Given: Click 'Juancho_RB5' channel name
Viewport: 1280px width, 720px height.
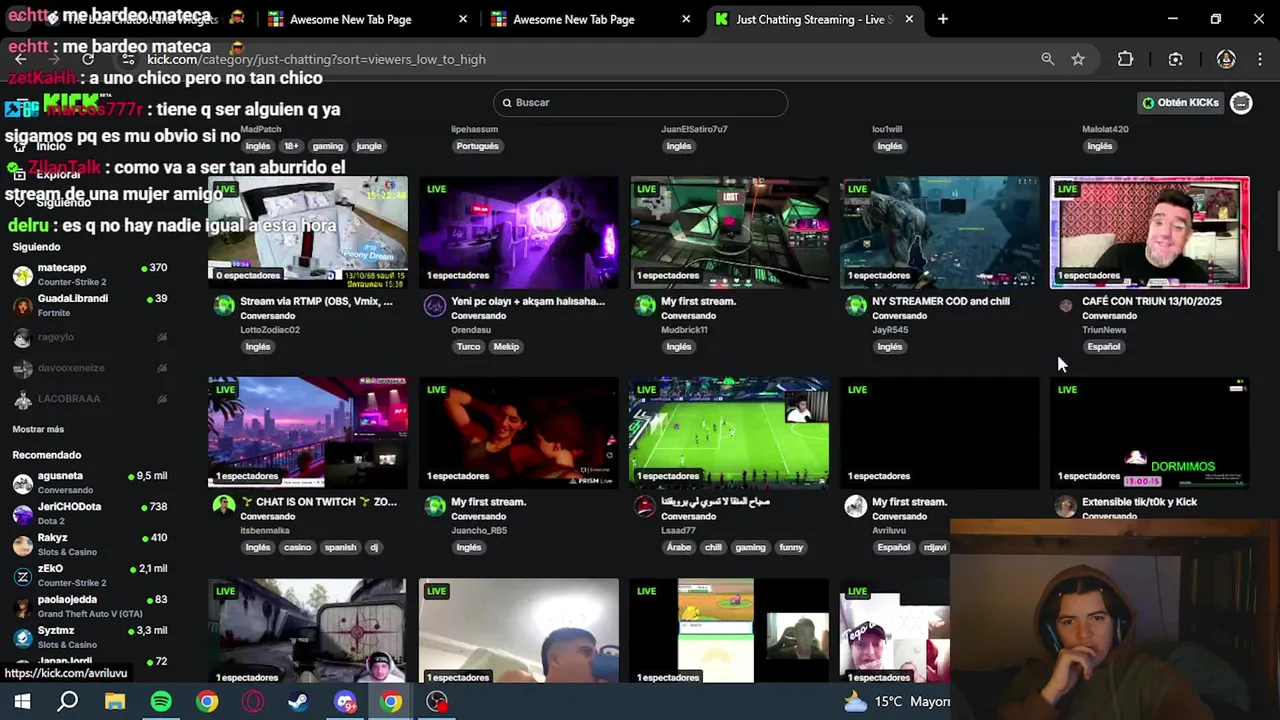Looking at the screenshot, I should click(479, 531).
